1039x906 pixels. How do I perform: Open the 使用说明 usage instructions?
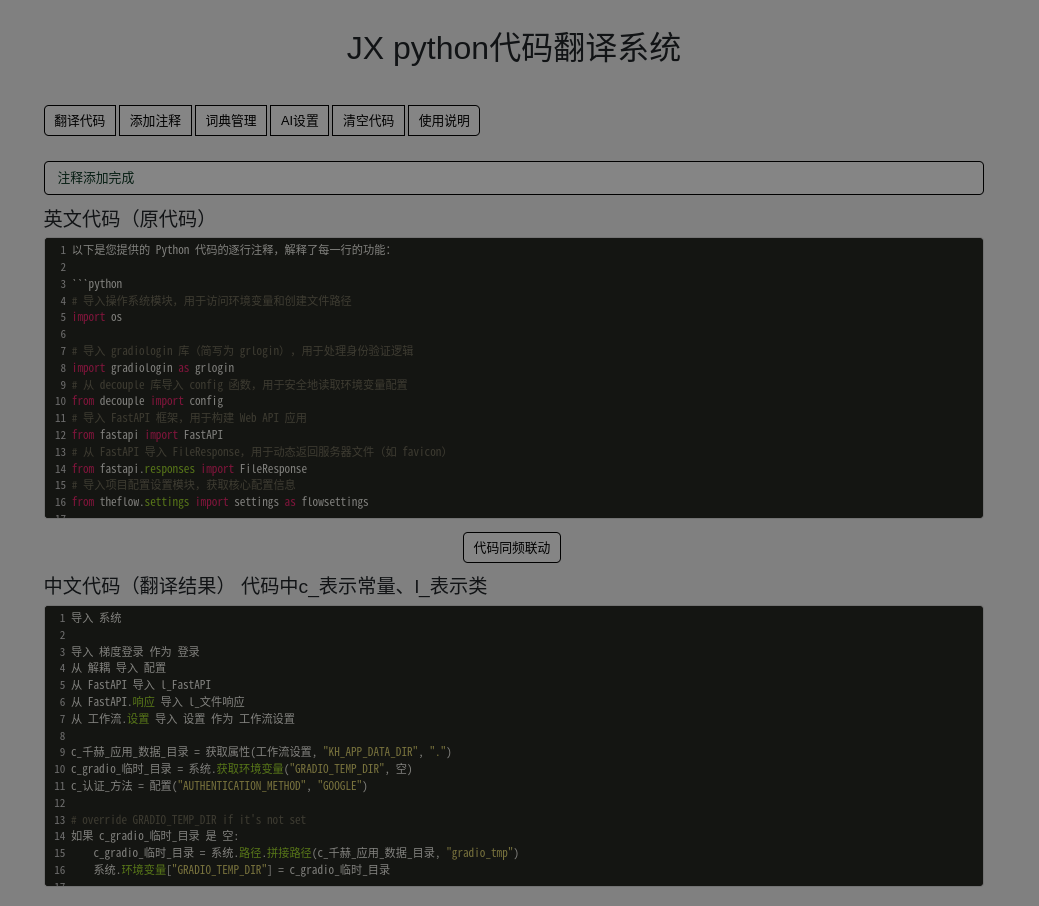coord(444,121)
